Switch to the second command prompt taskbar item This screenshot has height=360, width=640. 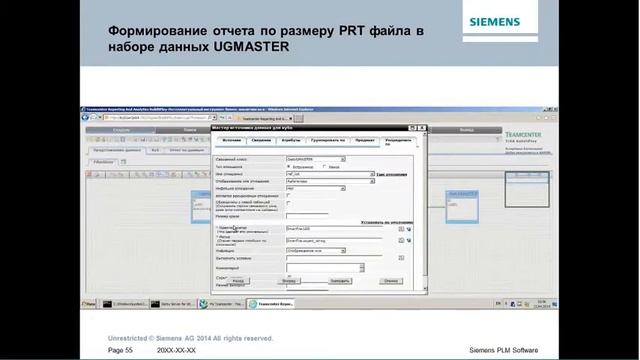point(172,304)
